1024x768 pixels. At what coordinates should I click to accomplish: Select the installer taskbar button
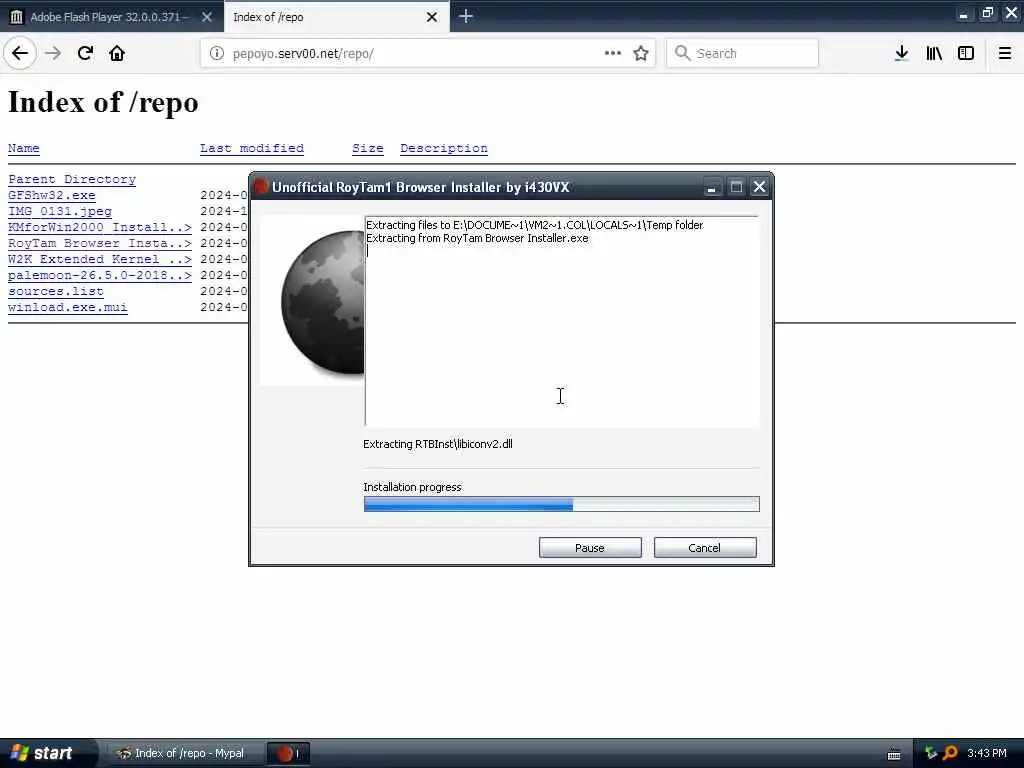[287, 753]
